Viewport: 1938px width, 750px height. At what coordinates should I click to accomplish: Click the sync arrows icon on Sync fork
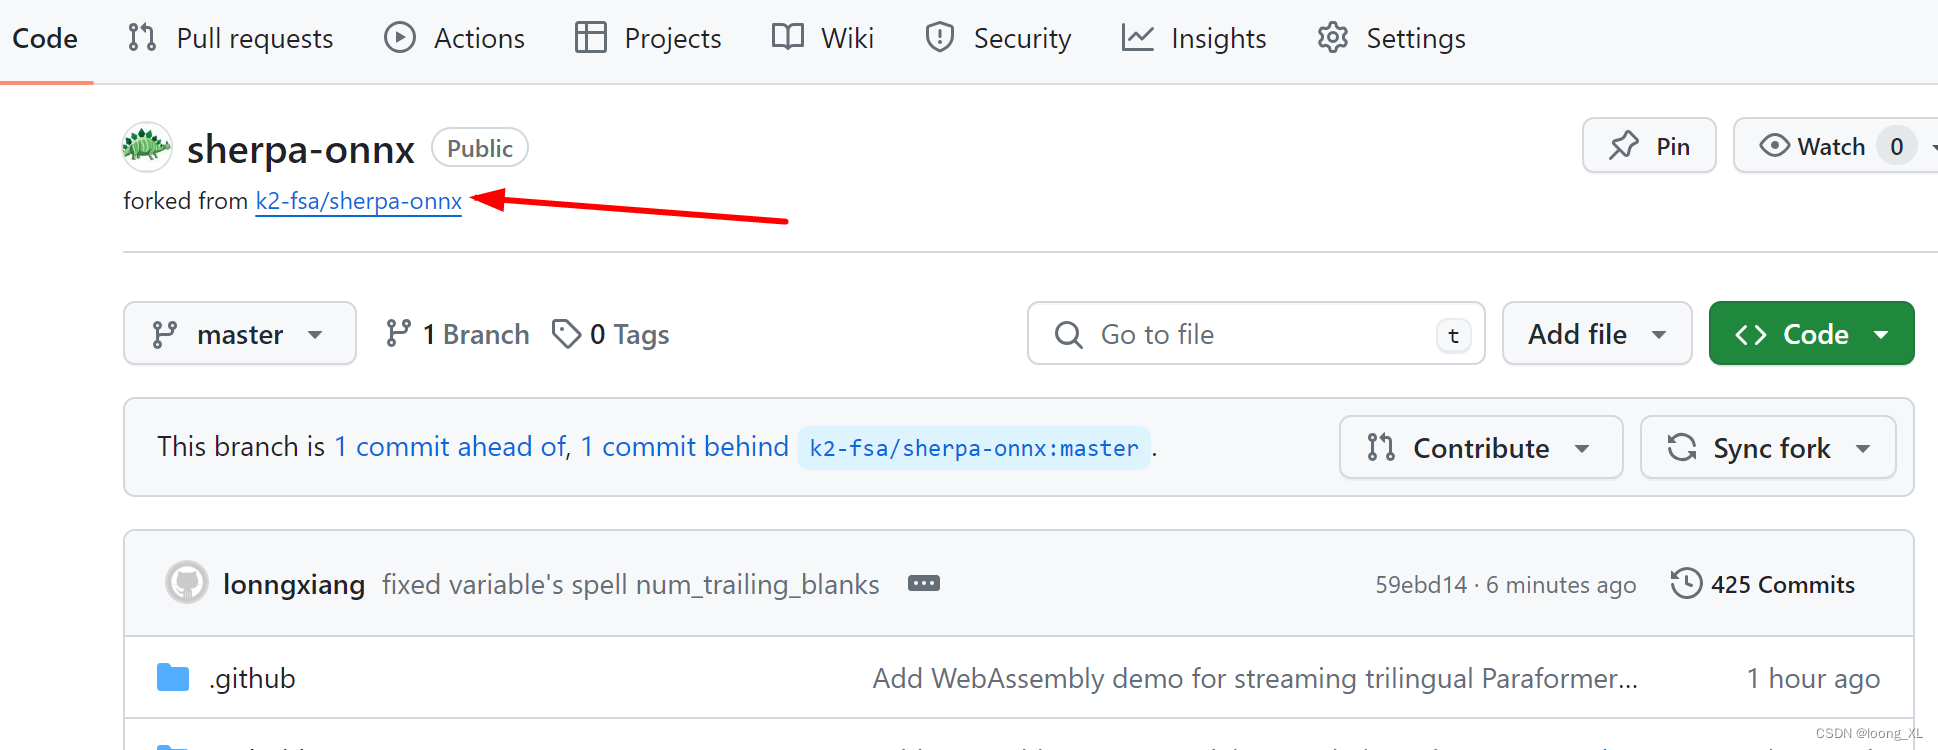(x=1682, y=447)
